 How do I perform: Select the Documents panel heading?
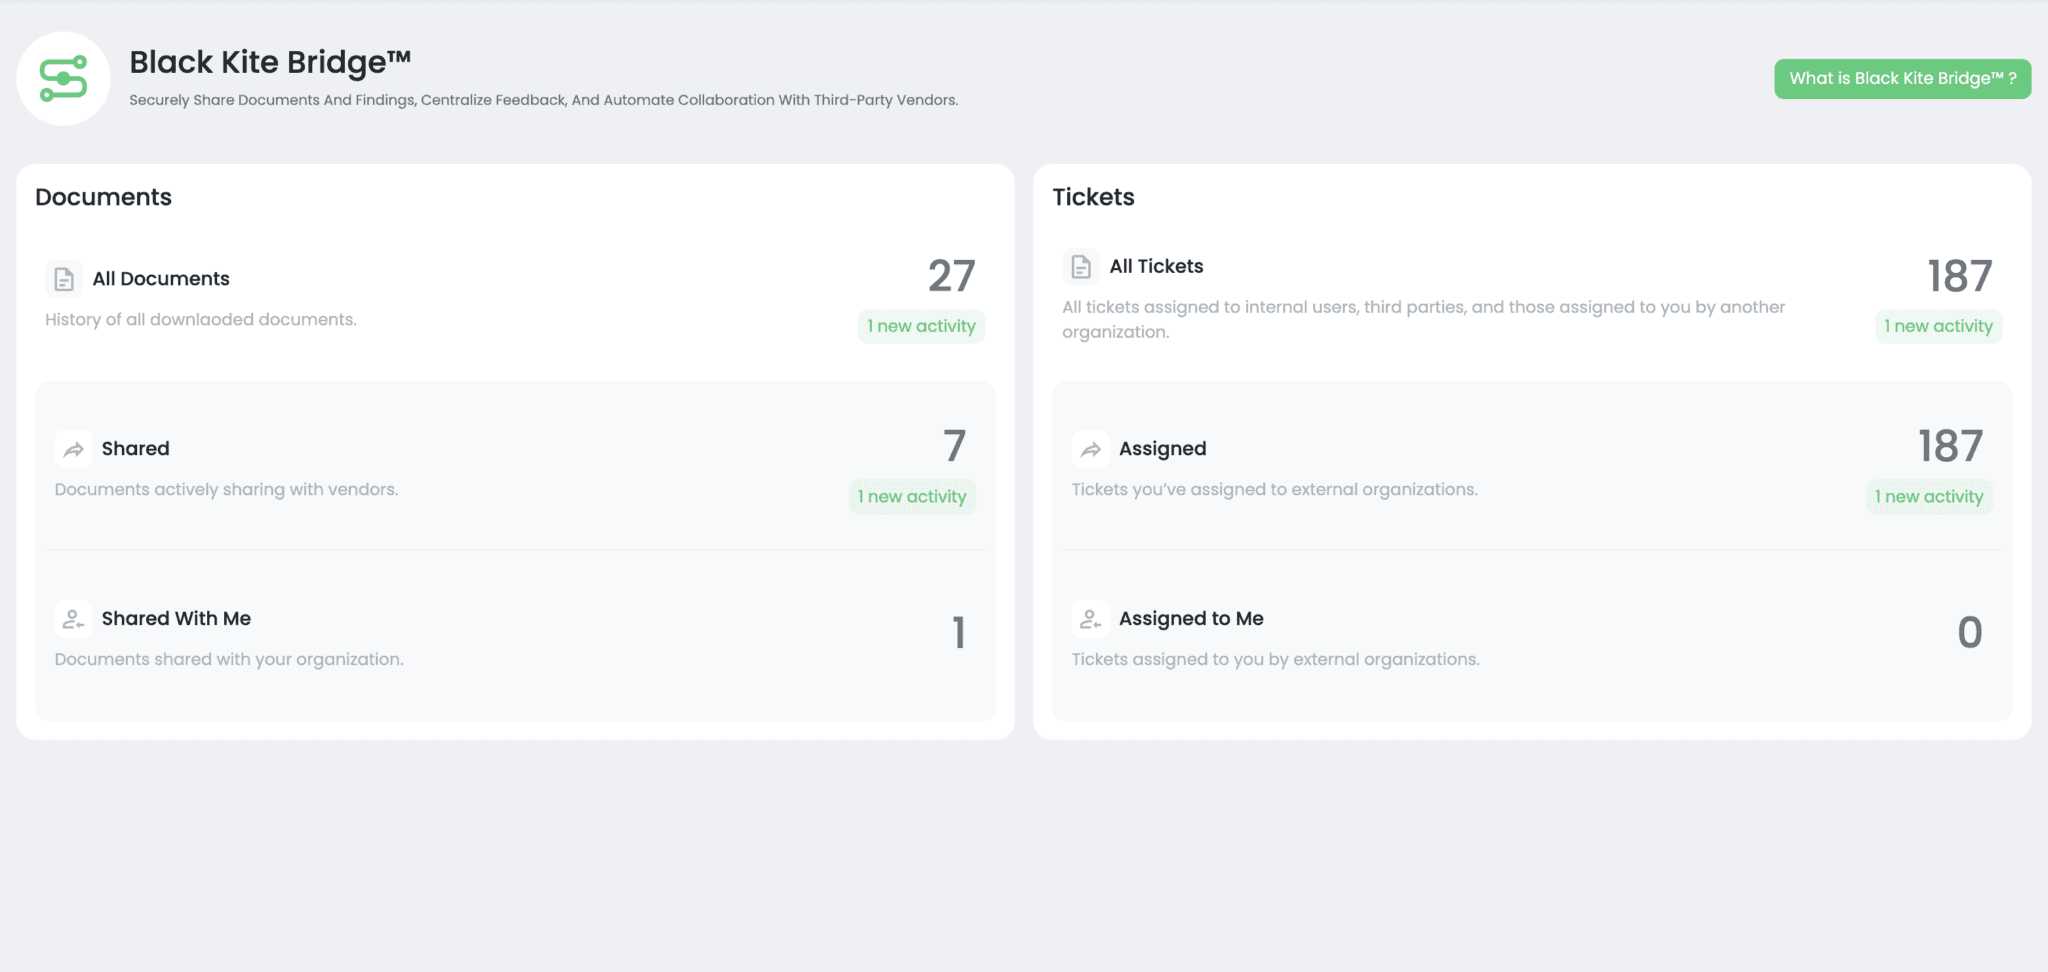pyautogui.click(x=104, y=197)
